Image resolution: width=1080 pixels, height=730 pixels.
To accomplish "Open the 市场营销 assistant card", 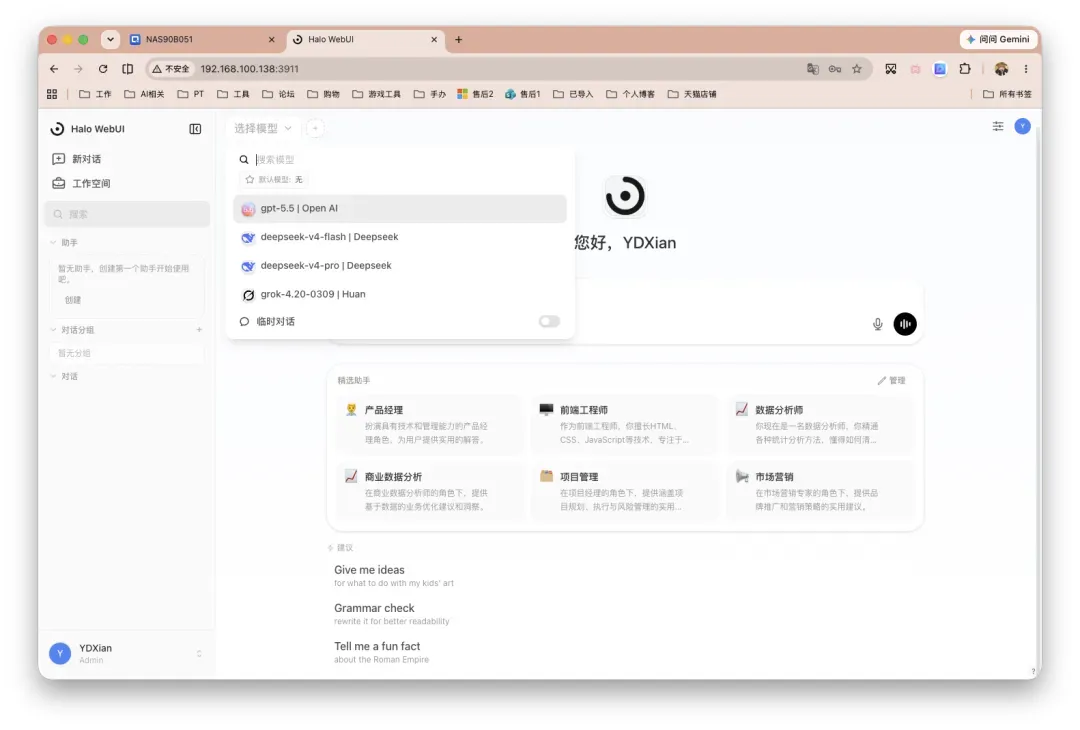I will pyautogui.click(x=820, y=491).
